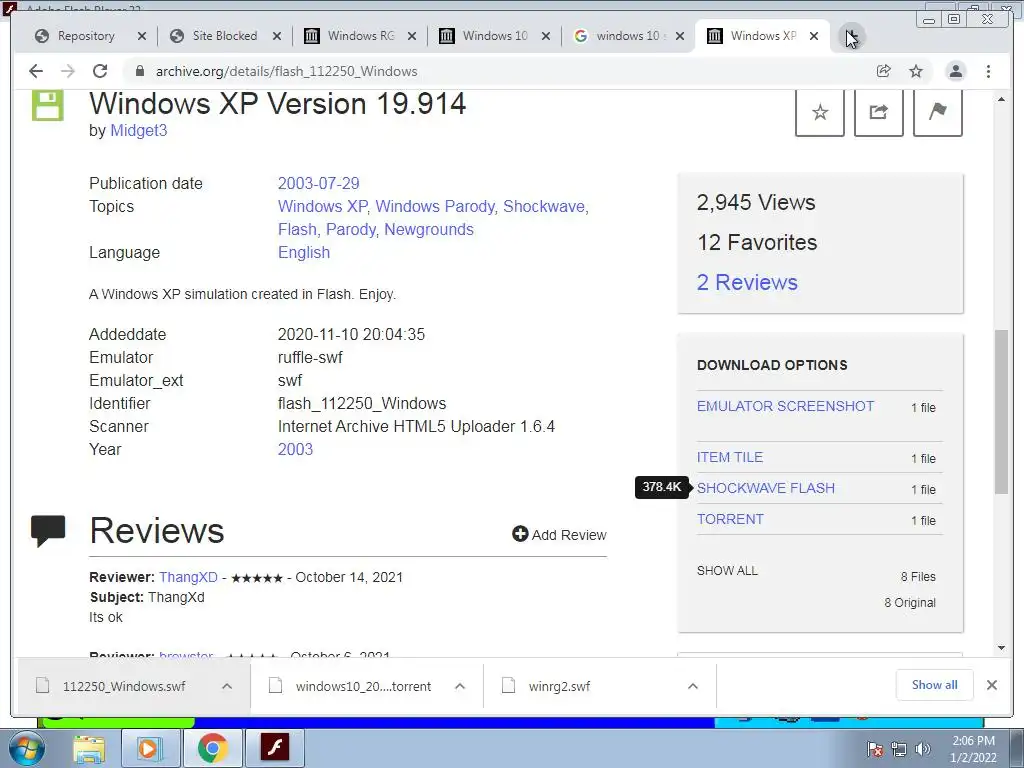This screenshot has height=768, width=1024.
Task: Click Add Review
Action: 560,535
